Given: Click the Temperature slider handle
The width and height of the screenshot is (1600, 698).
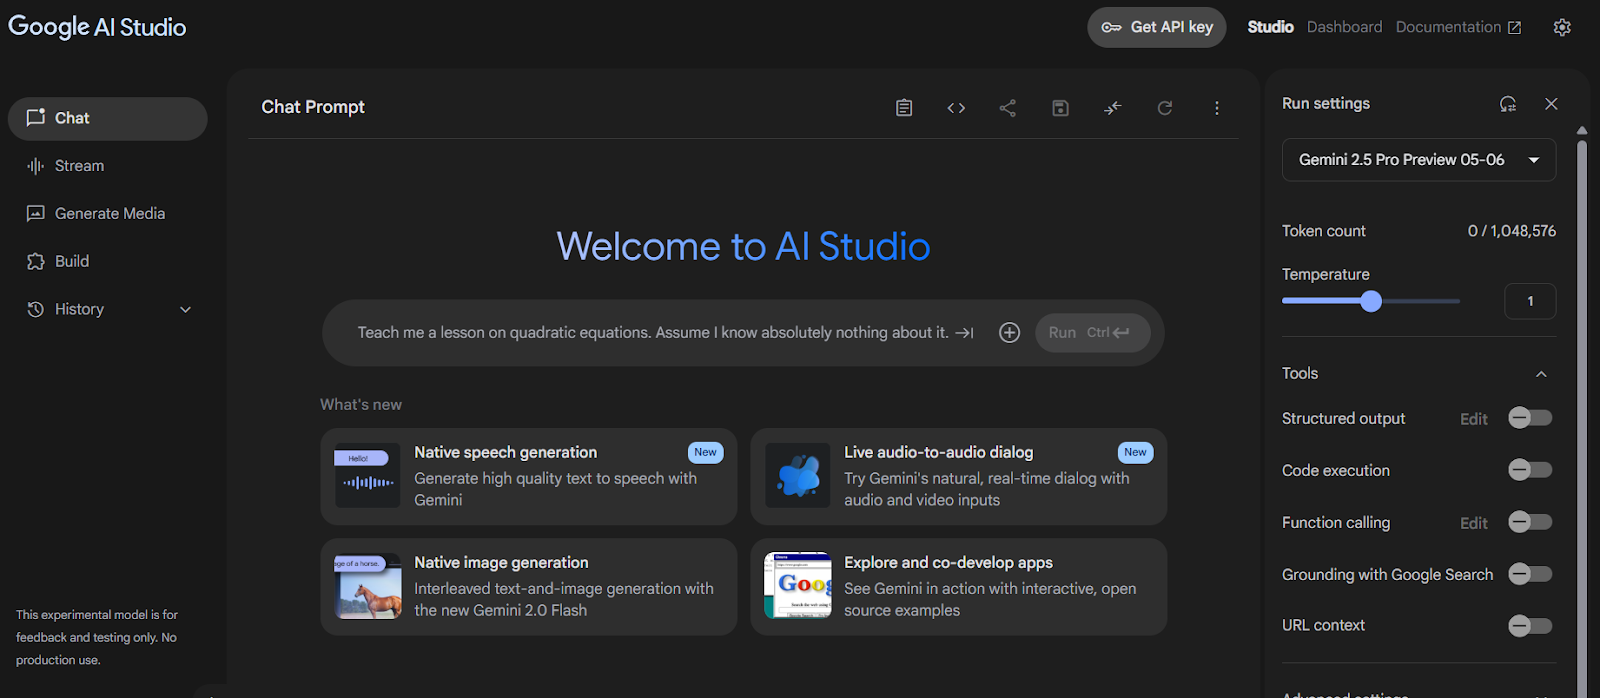Looking at the screenshot, I should click(x=1371, y=301).
